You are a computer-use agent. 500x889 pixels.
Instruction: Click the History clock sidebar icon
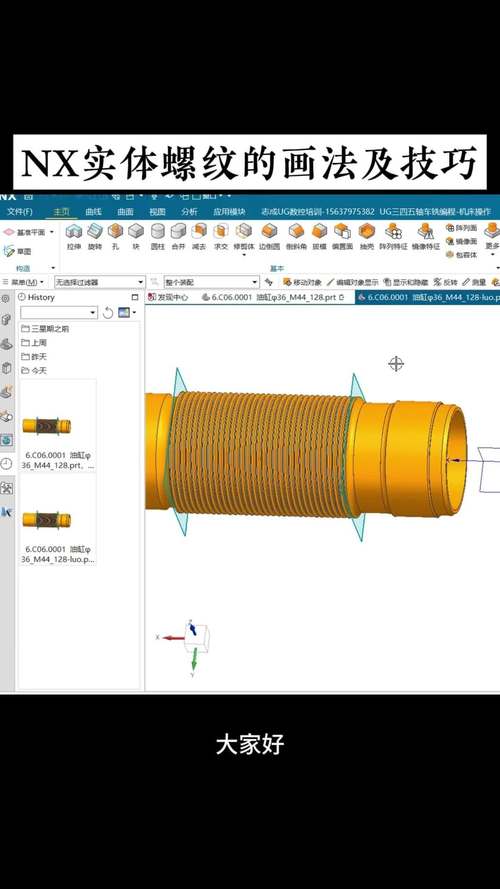click(6, 464)
